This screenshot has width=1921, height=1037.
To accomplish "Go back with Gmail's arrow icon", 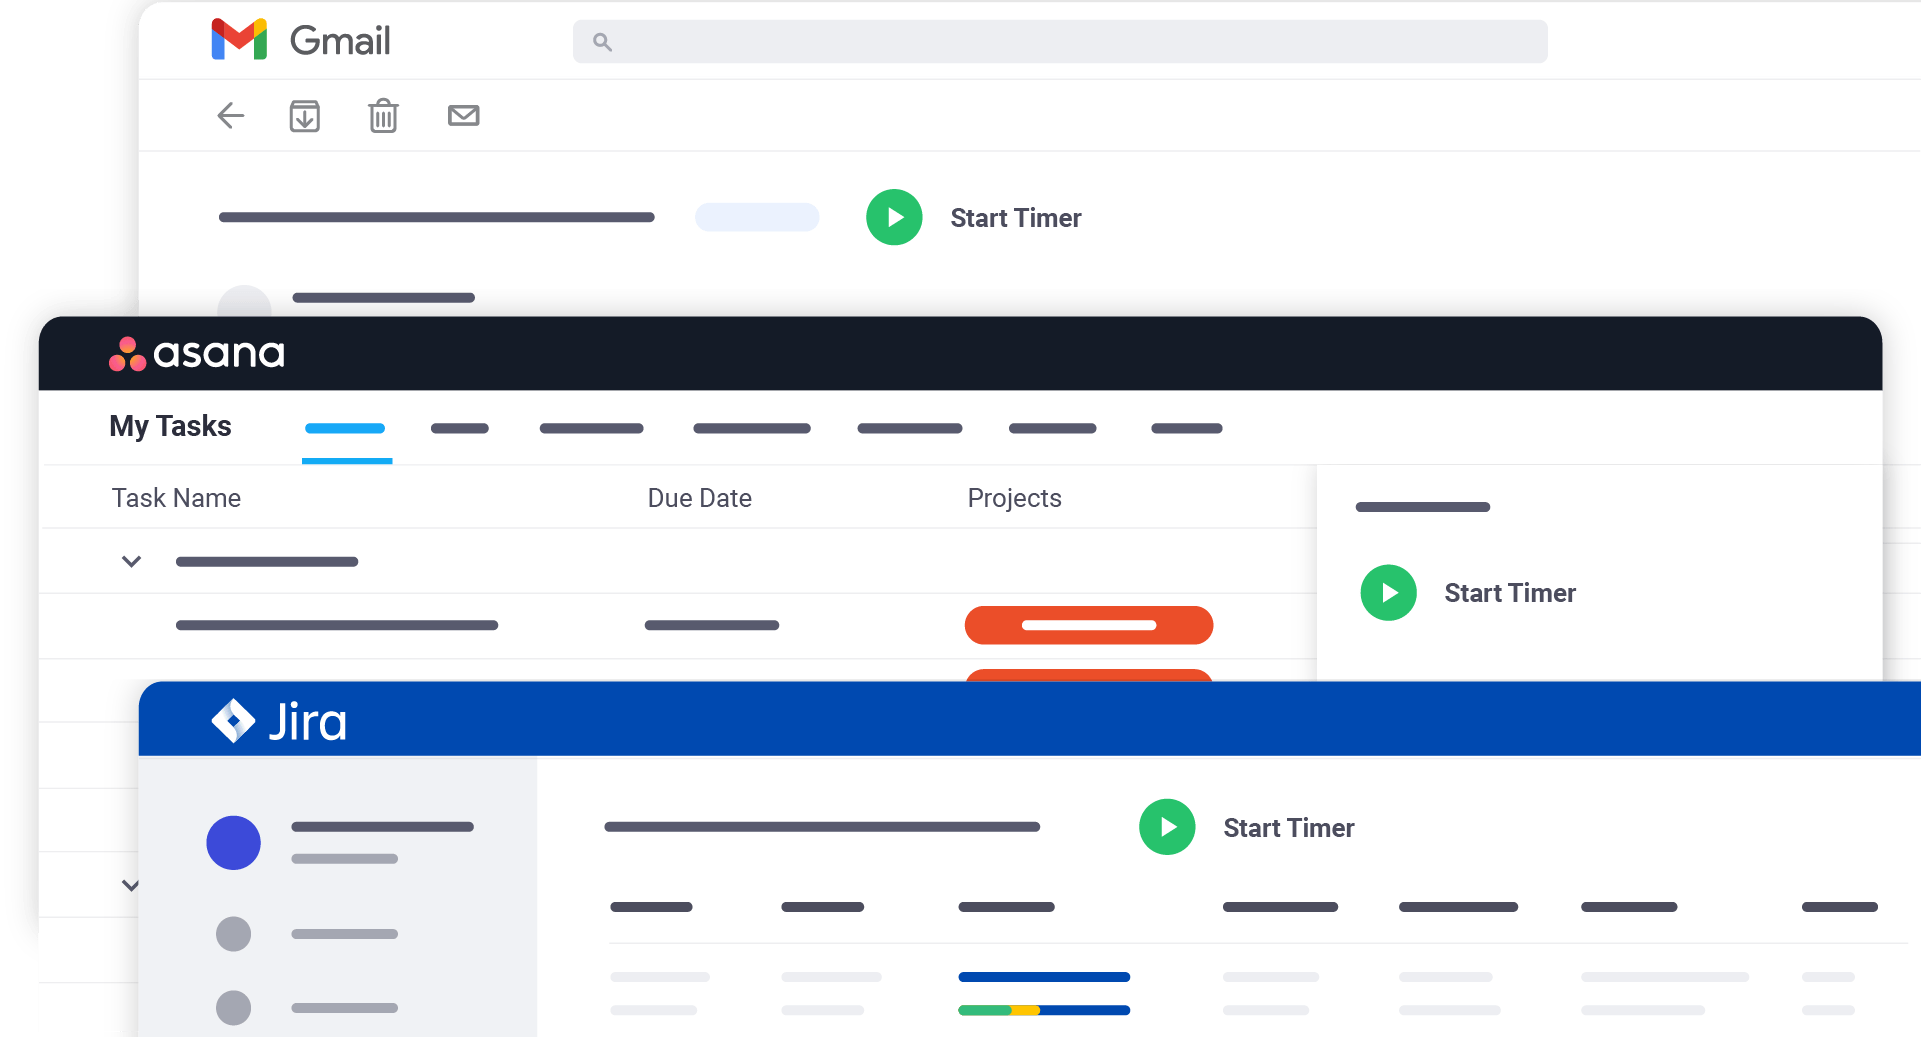I will (x=231, y=116).
